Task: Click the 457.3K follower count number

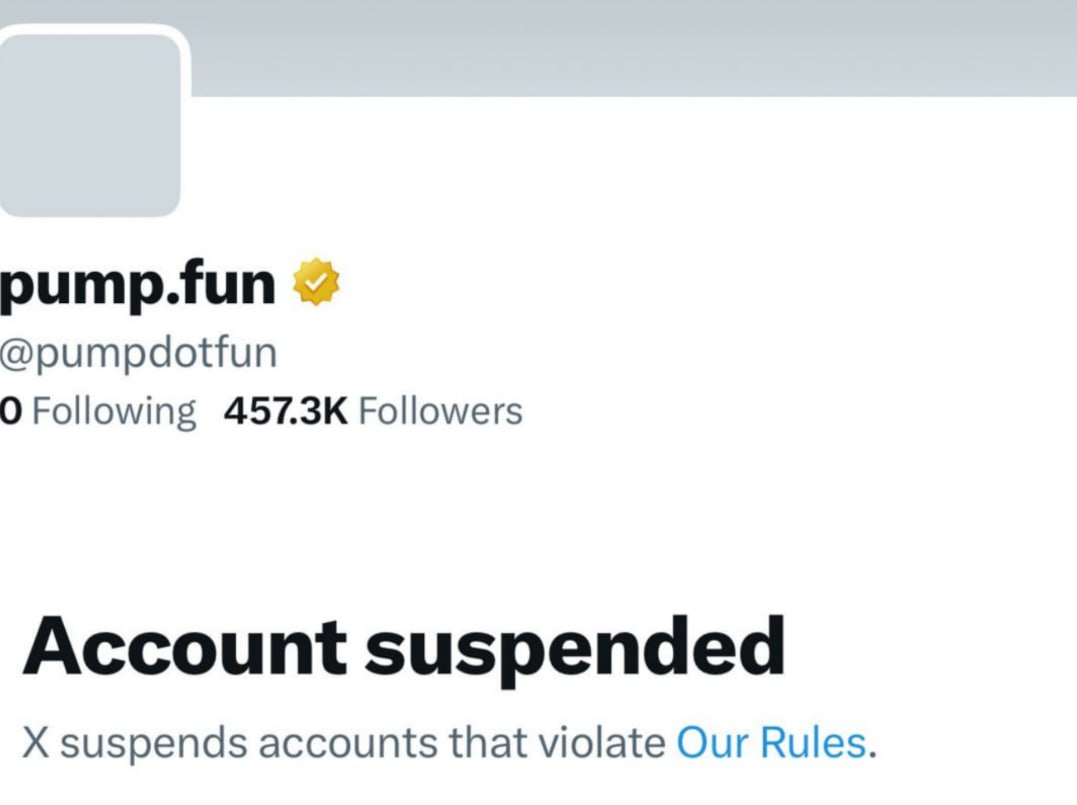Action: coord(286,411)
